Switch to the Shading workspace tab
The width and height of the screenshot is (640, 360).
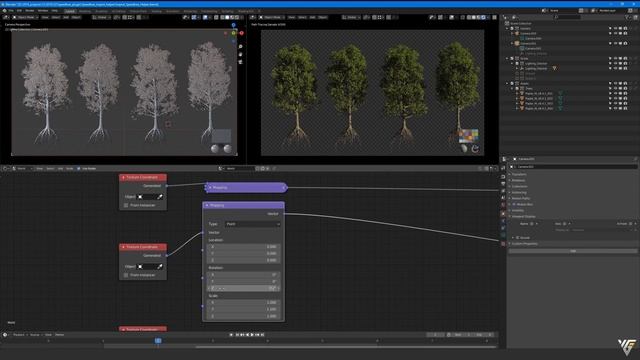(x=156, y=11)
